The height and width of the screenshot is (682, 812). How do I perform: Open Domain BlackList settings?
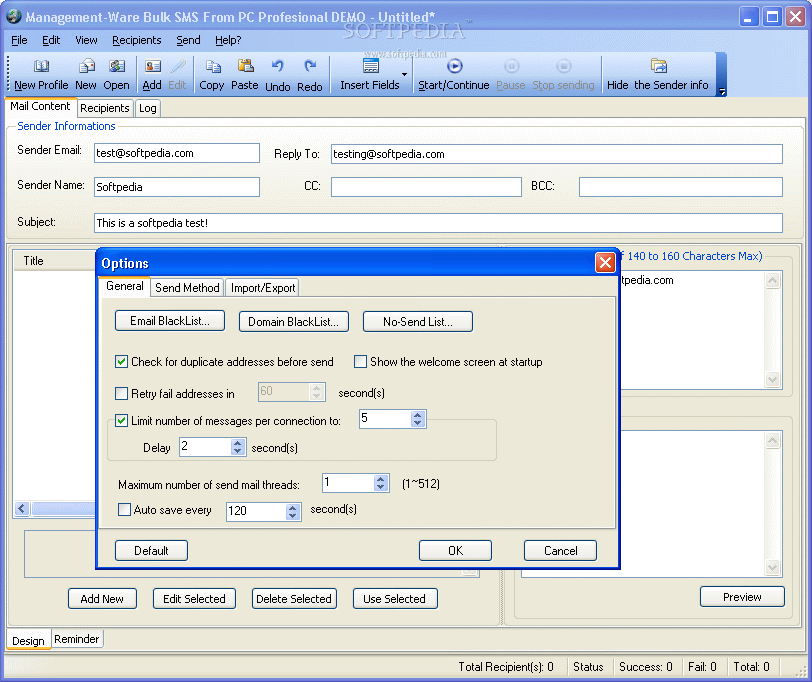(294, 322)
